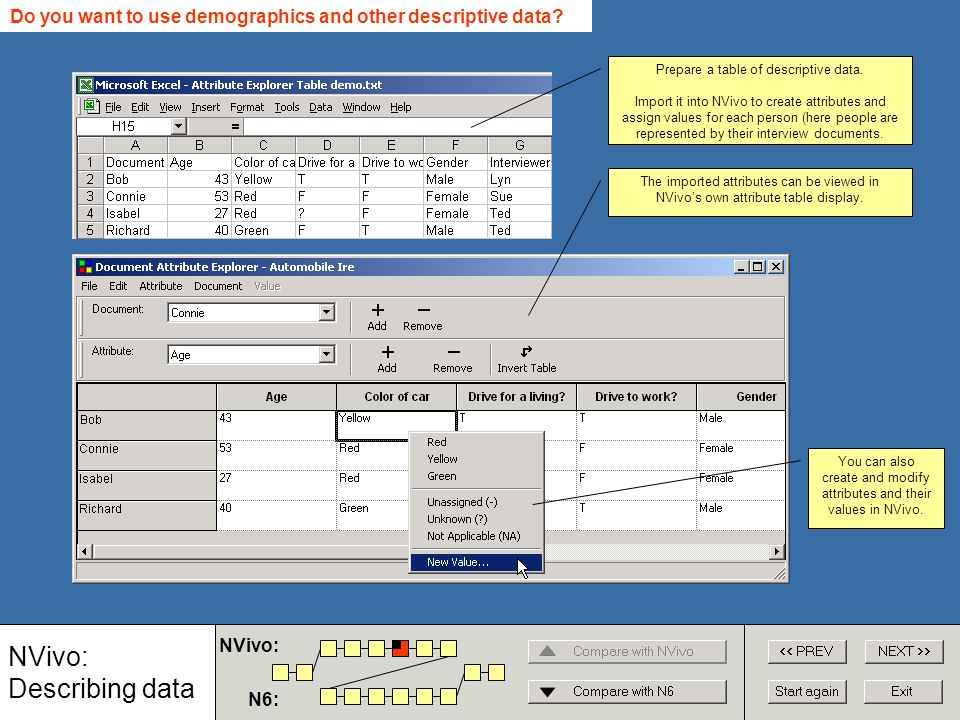The width and height of the screenshot is (960, 720).
Task: Click the Invert Table icon
Action: click(x=526, y=351)
